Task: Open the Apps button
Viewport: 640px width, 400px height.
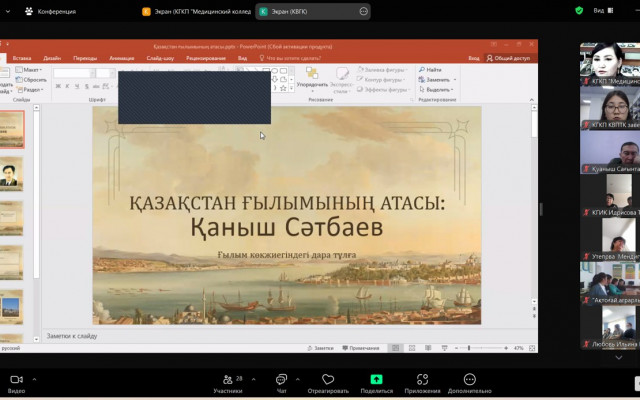Action: tap(422, 380)
